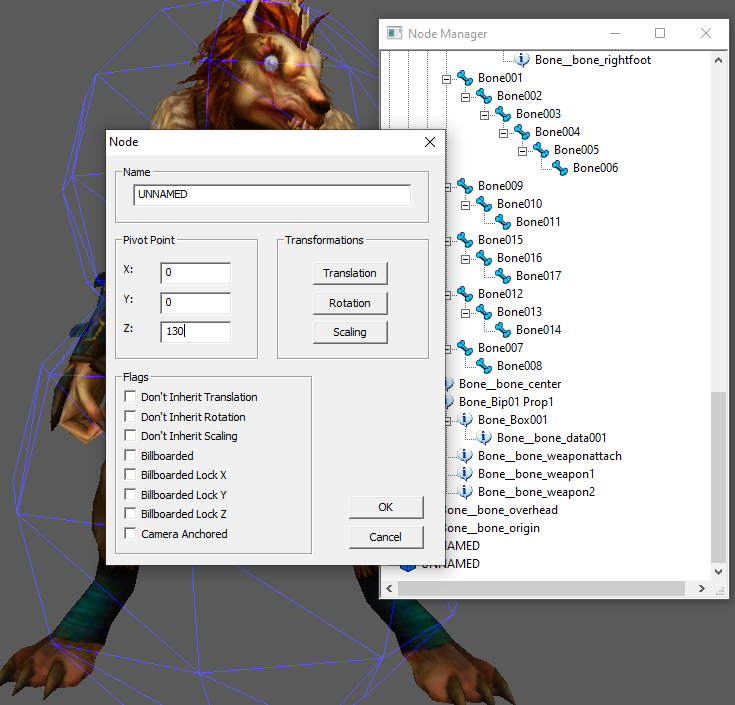The height and width of the screenshot is (705, 735).
Task: Click the node Name text field
Action: click(272, 195)
